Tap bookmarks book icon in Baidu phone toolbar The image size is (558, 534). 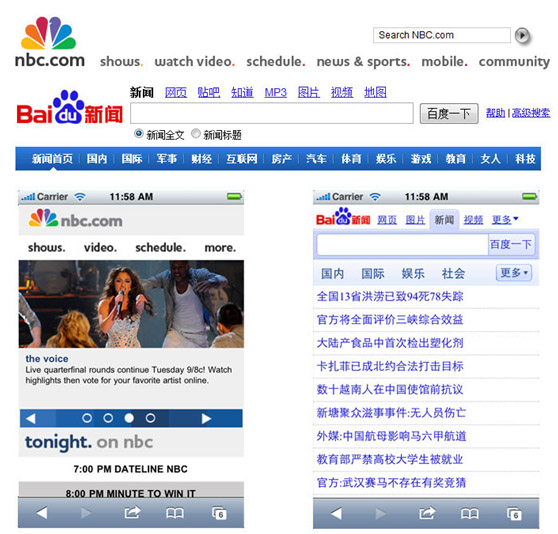point(470,513)
